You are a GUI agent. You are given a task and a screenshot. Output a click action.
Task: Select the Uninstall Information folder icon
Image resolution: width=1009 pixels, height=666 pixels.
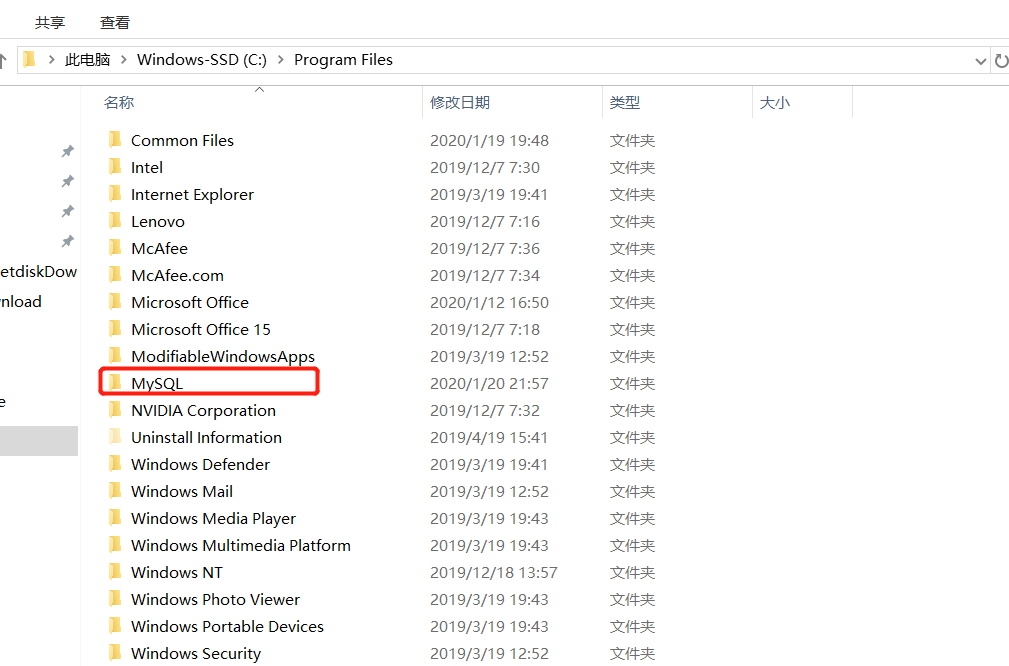point(115,436)
